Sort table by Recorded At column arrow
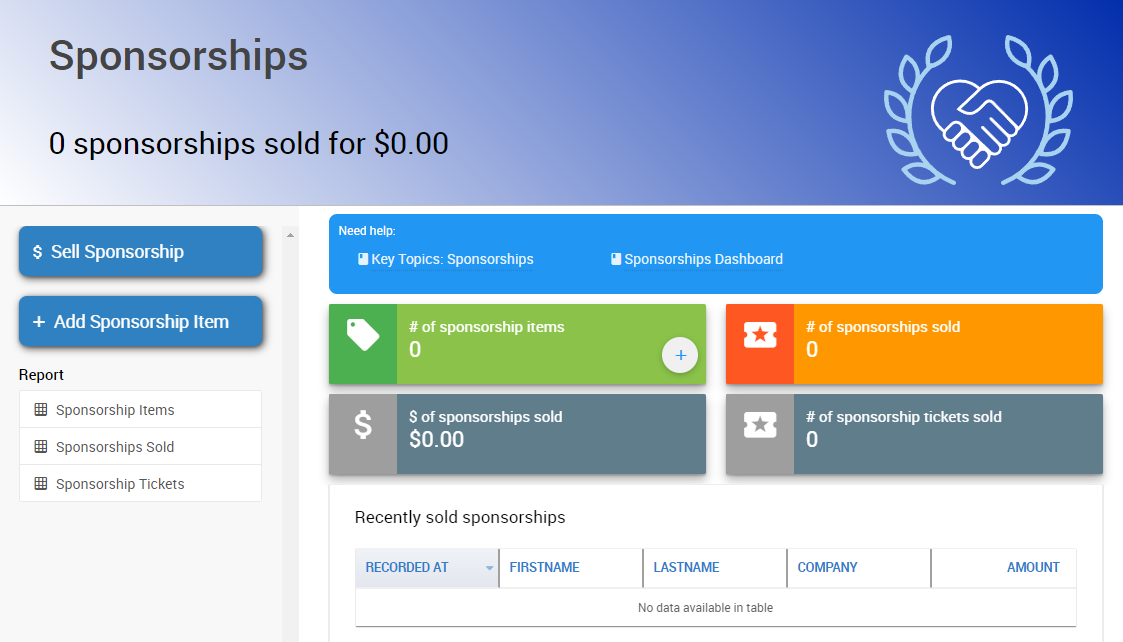 click(490, 568)
